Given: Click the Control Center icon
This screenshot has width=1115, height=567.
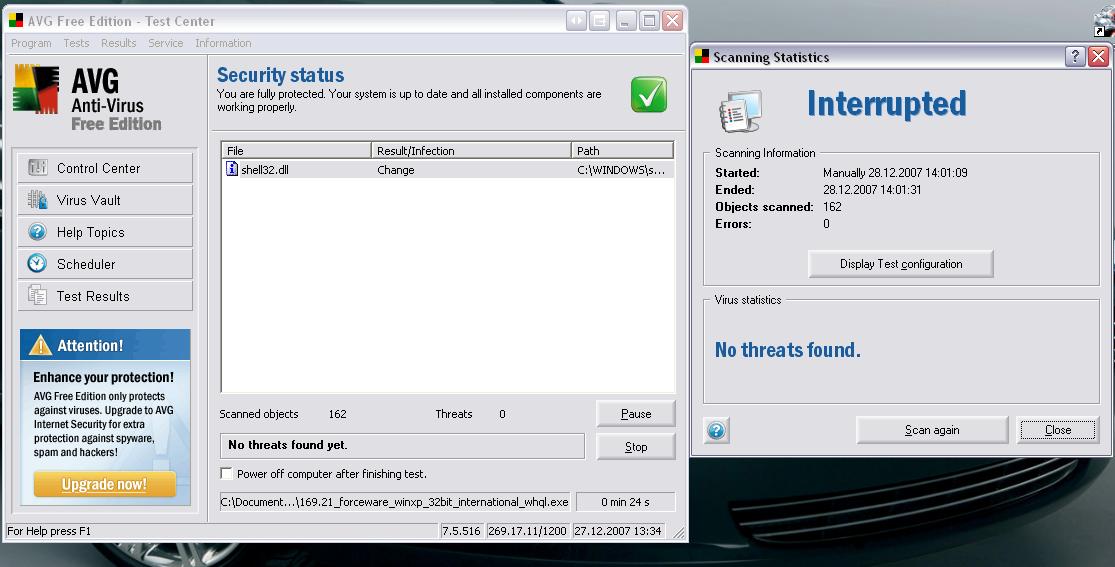Looking at the screenshot, I should click(38, 168).
